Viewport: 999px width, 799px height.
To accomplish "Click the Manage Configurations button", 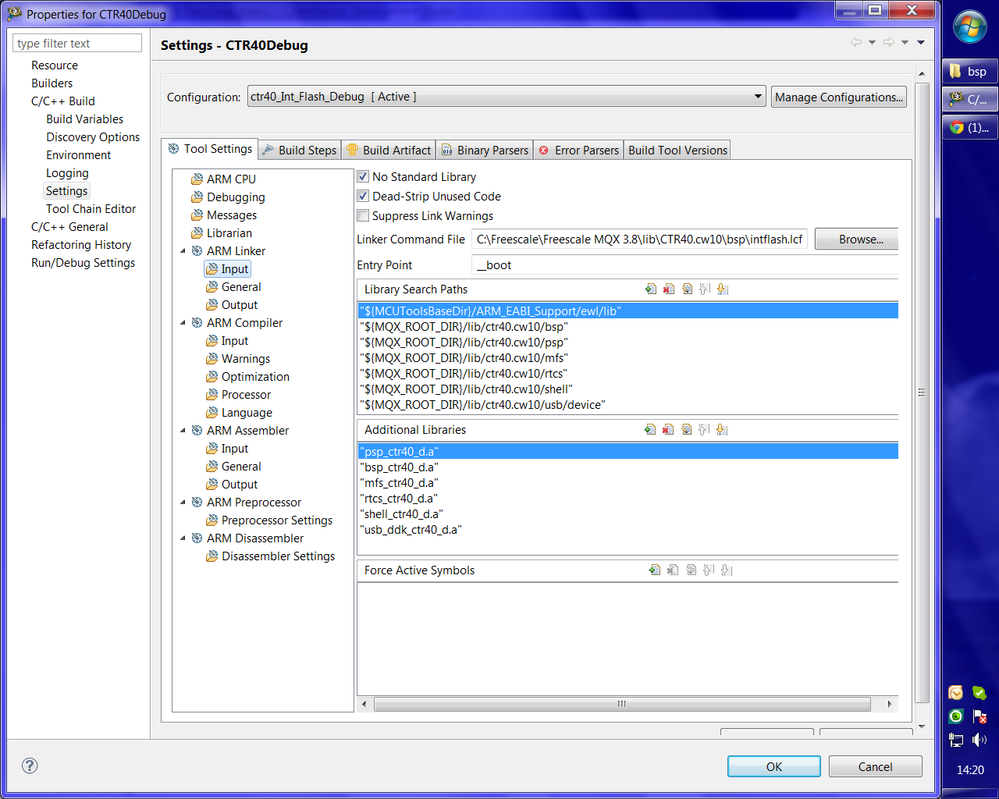I will pos(838,97).
